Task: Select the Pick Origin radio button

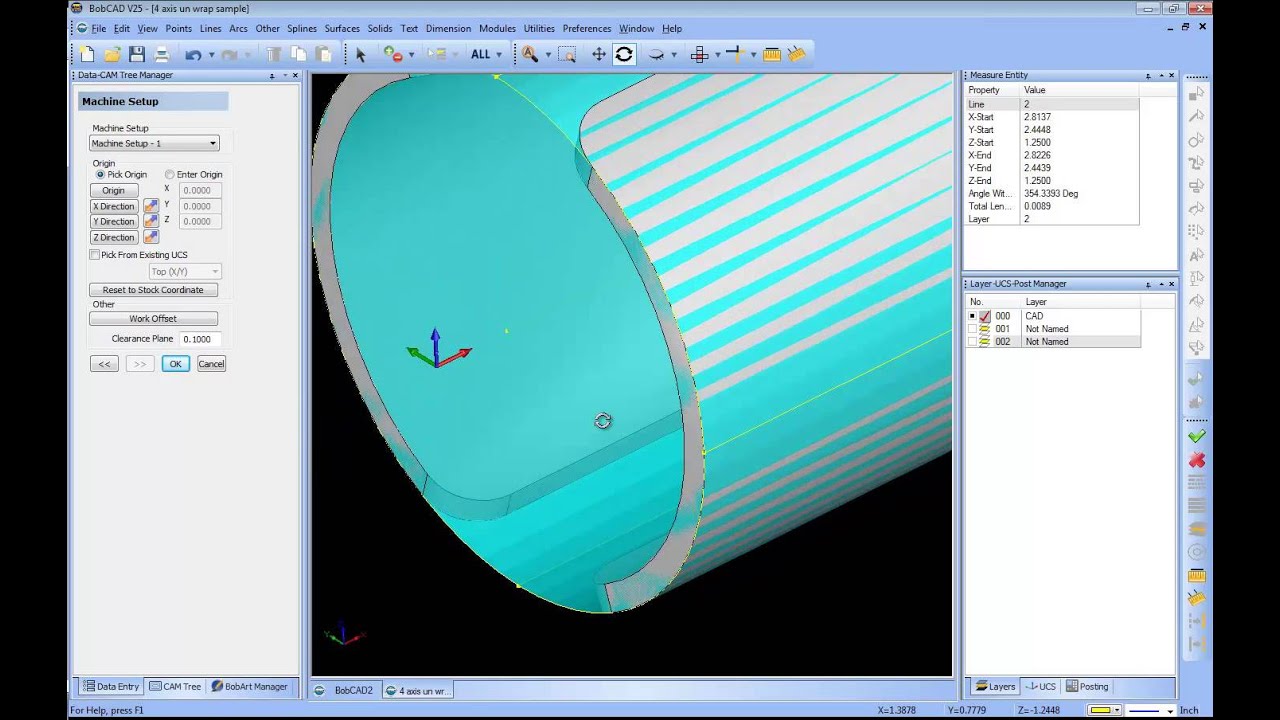Action: tap(100, 174)
